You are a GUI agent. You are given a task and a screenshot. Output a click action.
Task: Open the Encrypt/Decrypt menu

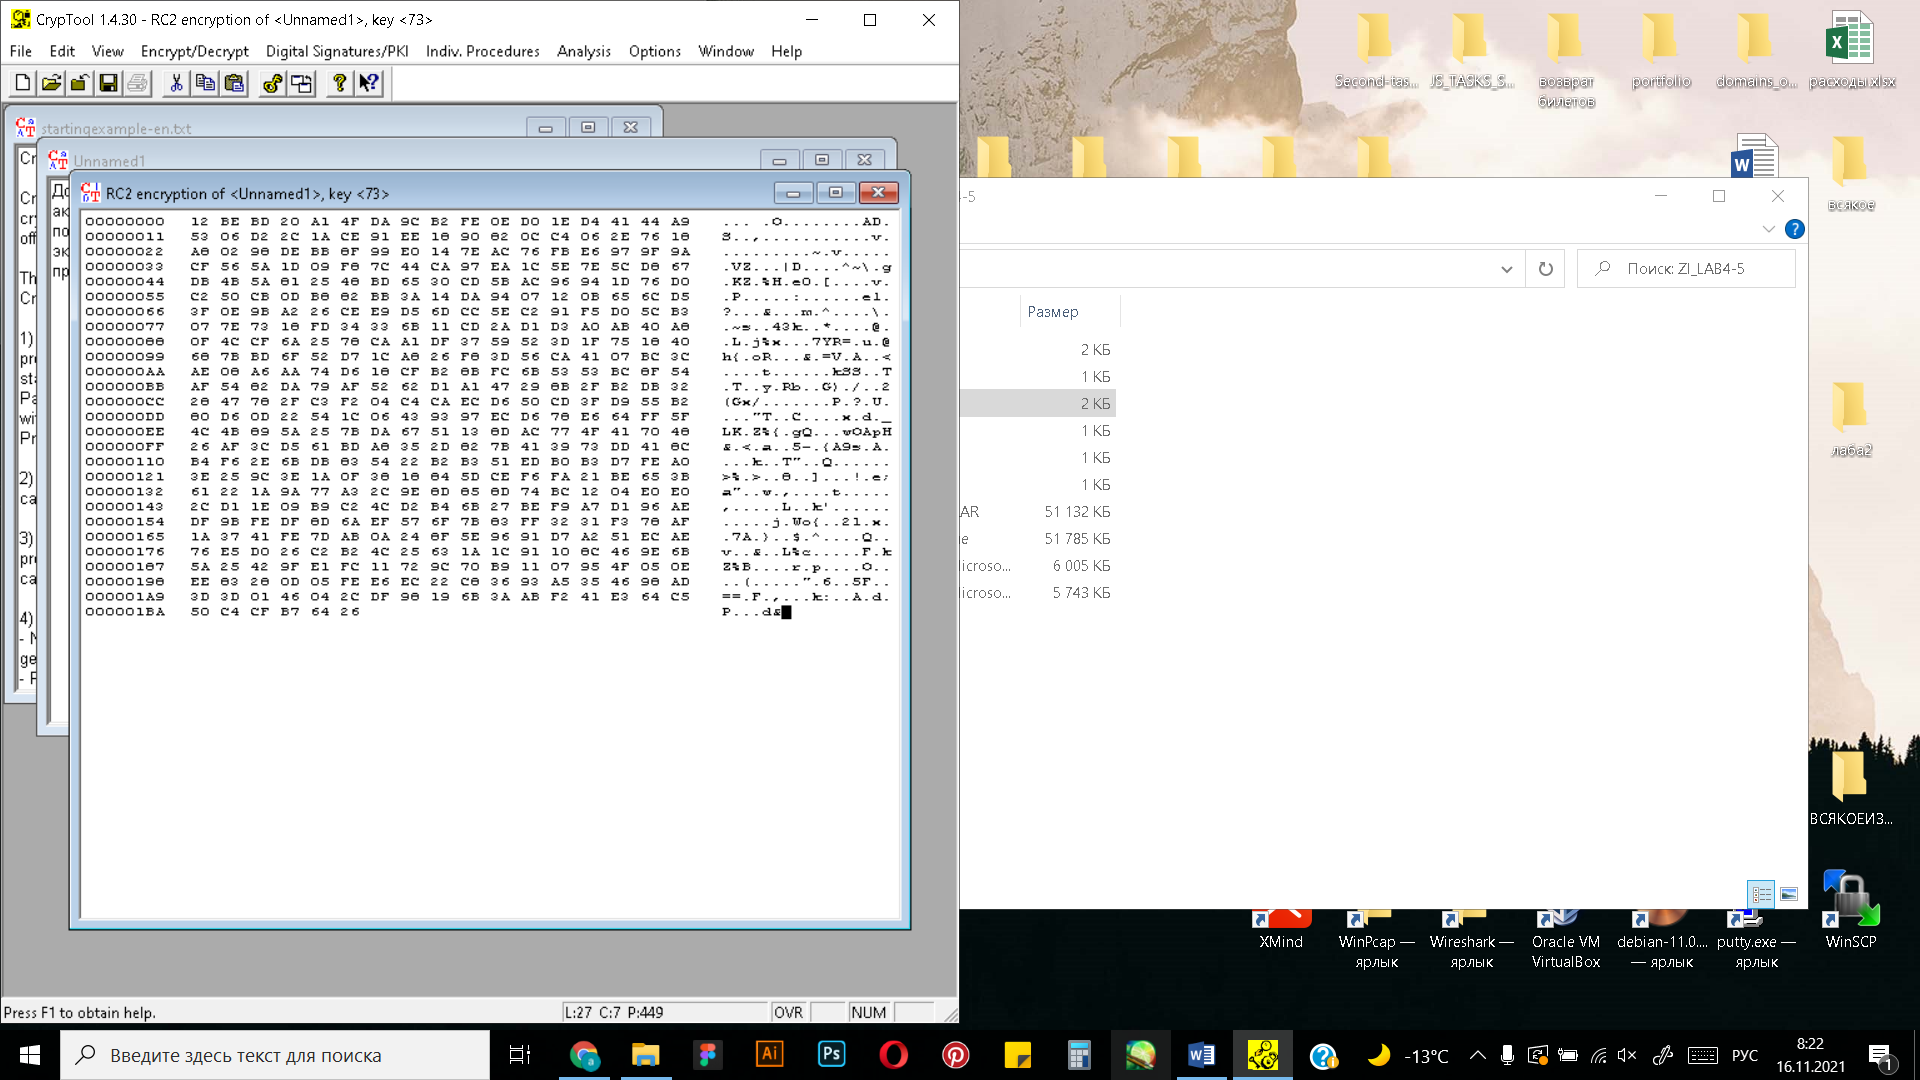[x=194, y=51]
